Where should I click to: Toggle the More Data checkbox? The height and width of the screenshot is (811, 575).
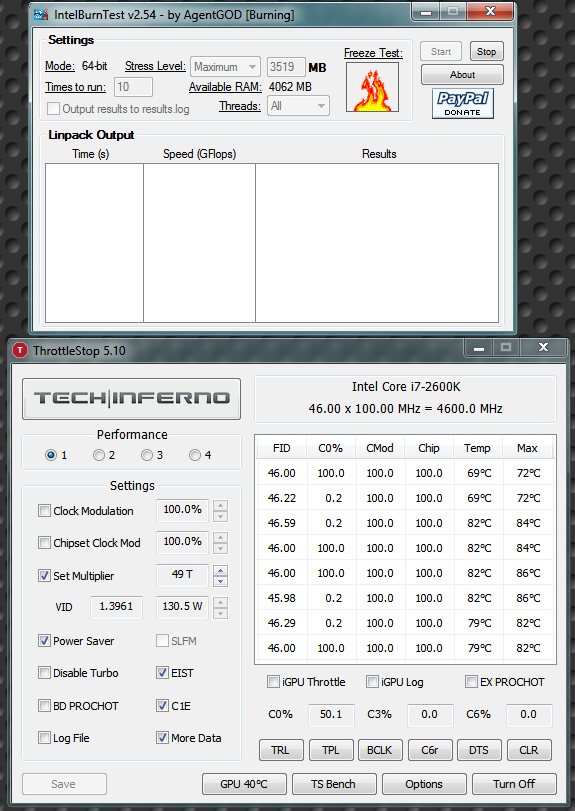tap(162, 738)
